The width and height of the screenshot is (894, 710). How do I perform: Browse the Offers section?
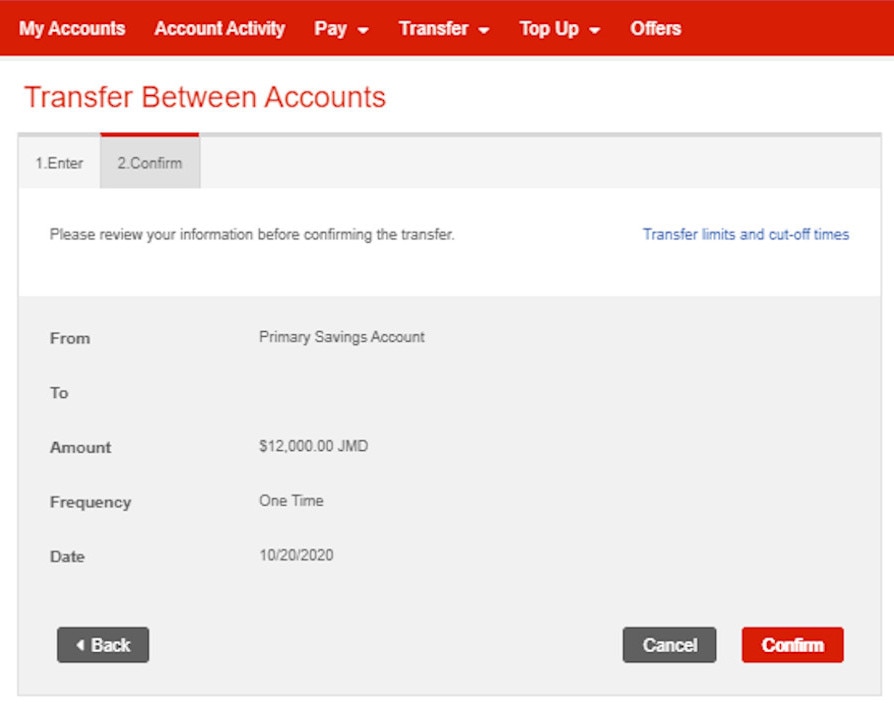tap(655, 29)
